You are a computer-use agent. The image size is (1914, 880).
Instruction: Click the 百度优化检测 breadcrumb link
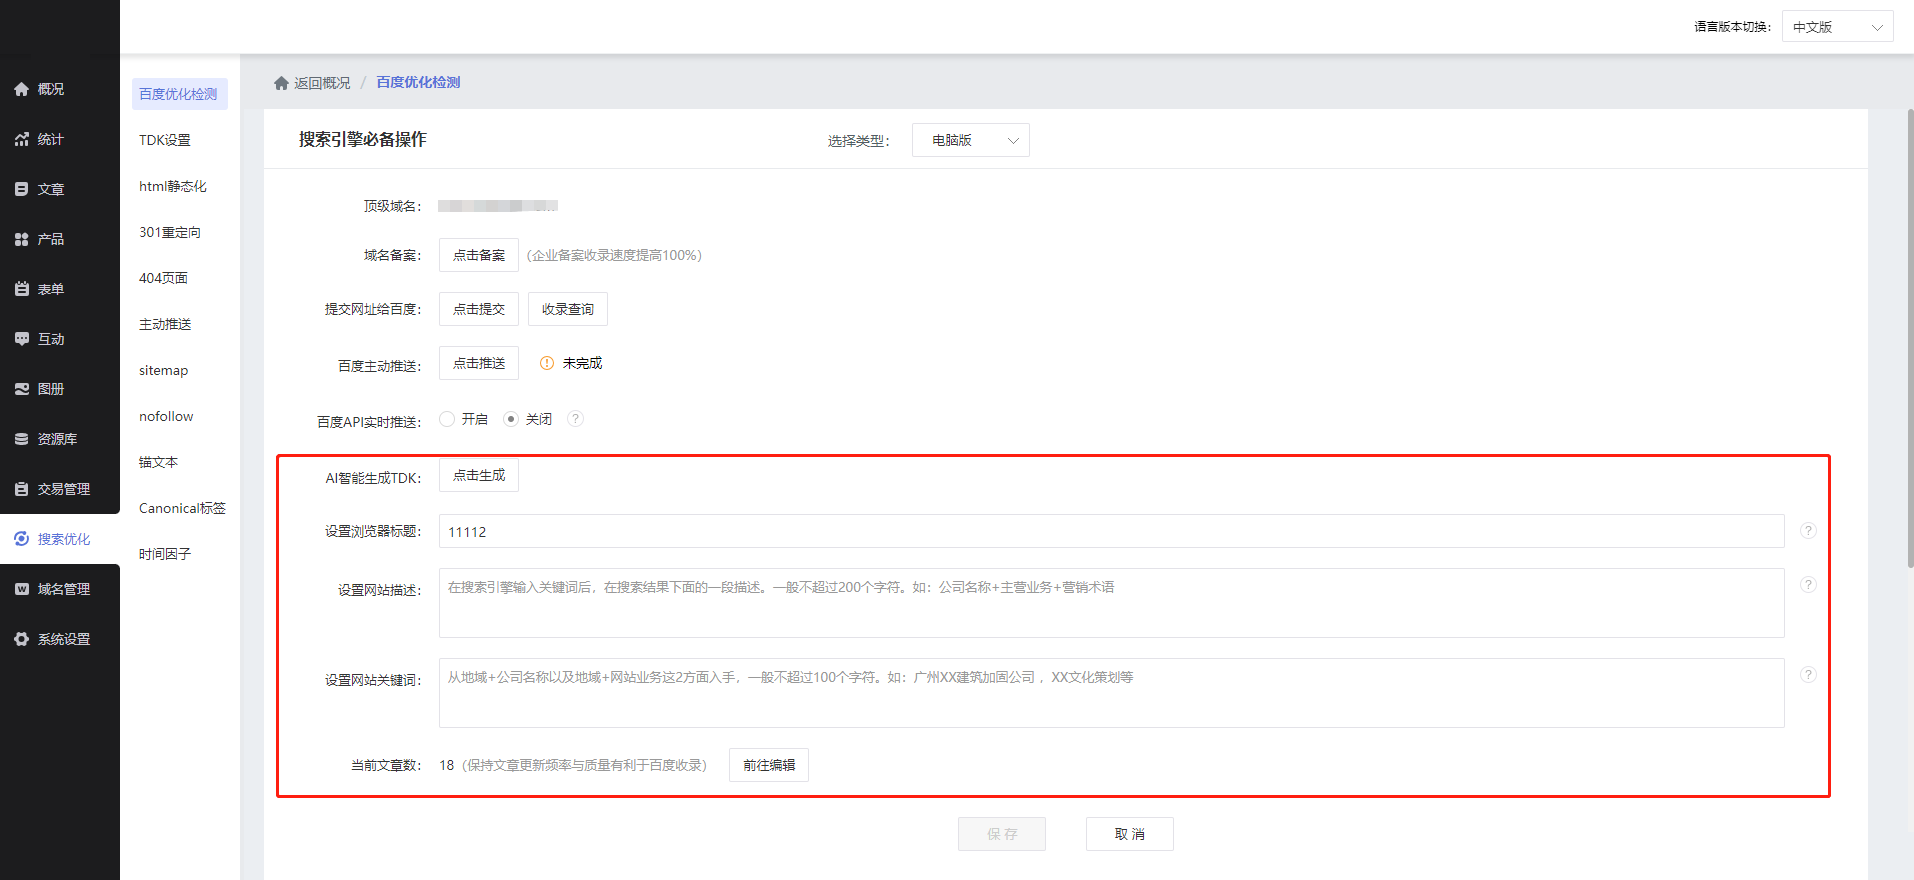pyautogui.click(x=418, y=82)
